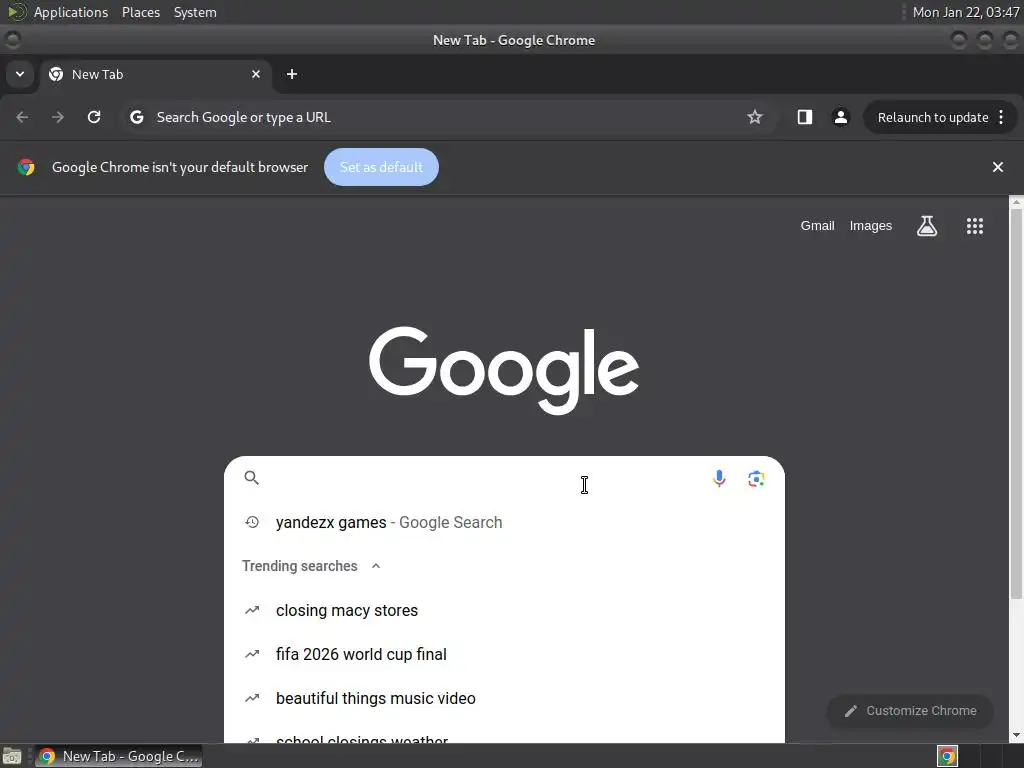Select closing macy stores suggestion
Viewport: 1024px width, 768px height.
504,610
